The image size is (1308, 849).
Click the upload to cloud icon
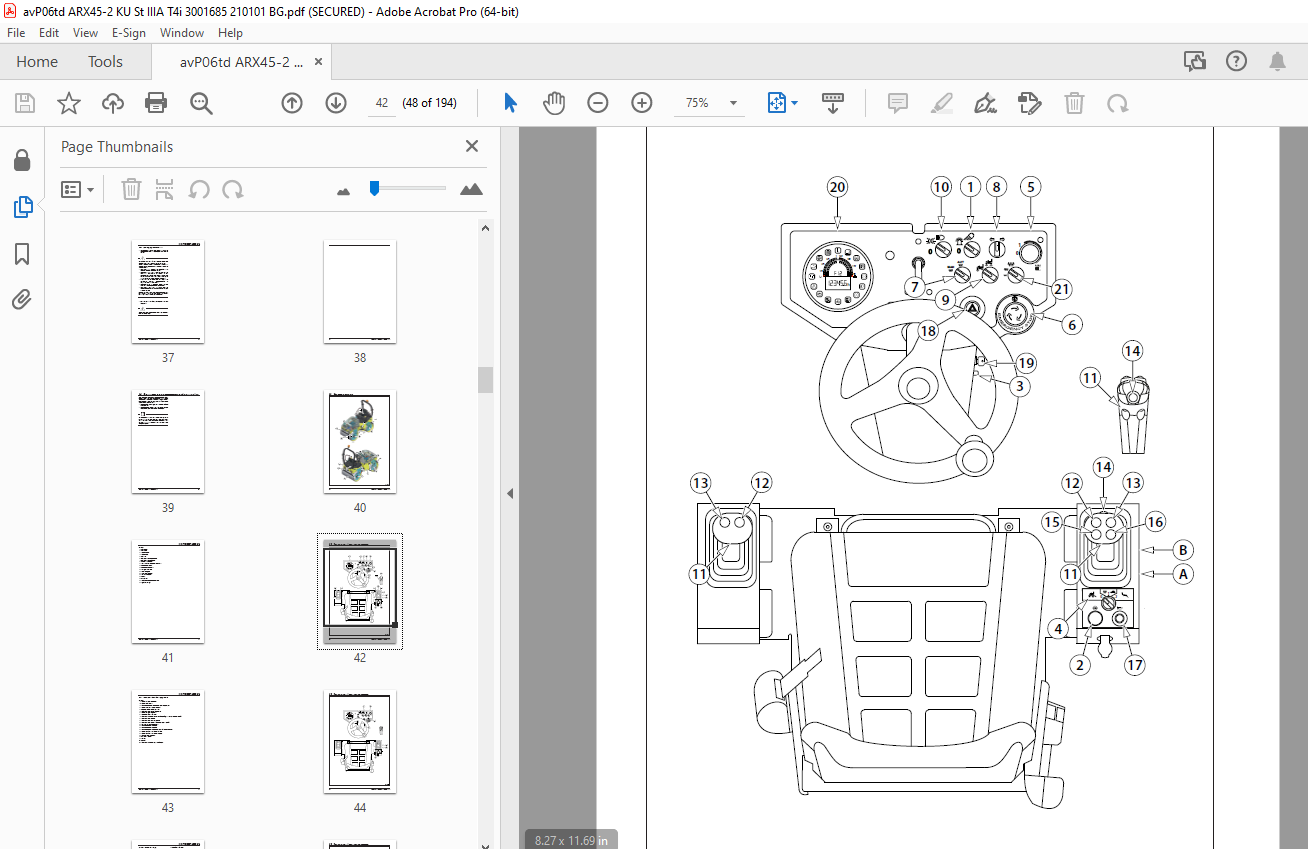[x=113, y=103]
